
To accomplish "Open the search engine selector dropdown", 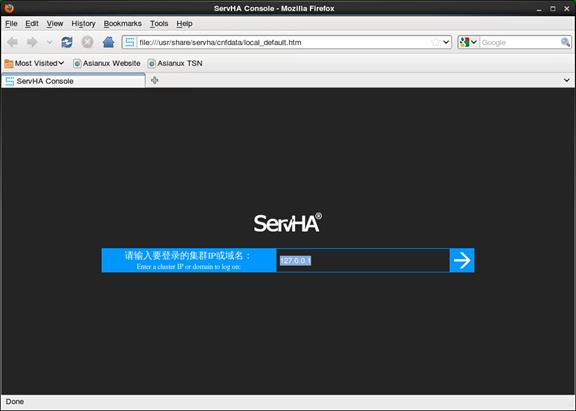I will point(468,42).
